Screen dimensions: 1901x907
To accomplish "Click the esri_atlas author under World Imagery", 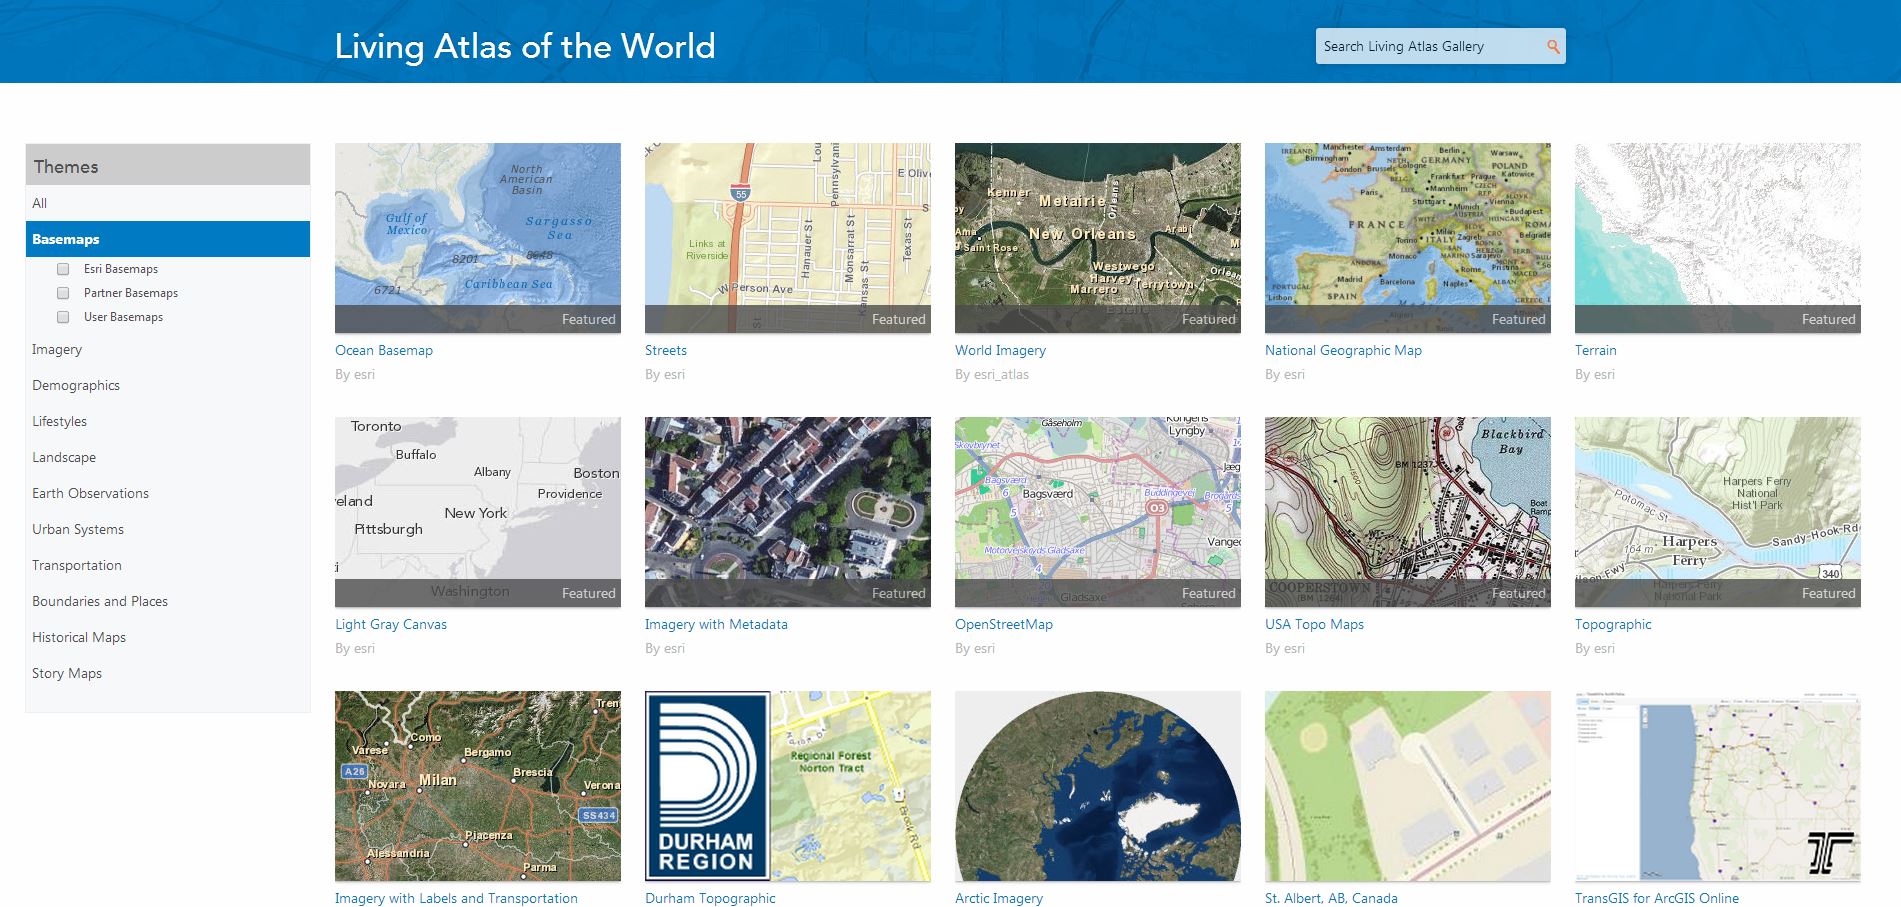I will [x=1001, y=374].
